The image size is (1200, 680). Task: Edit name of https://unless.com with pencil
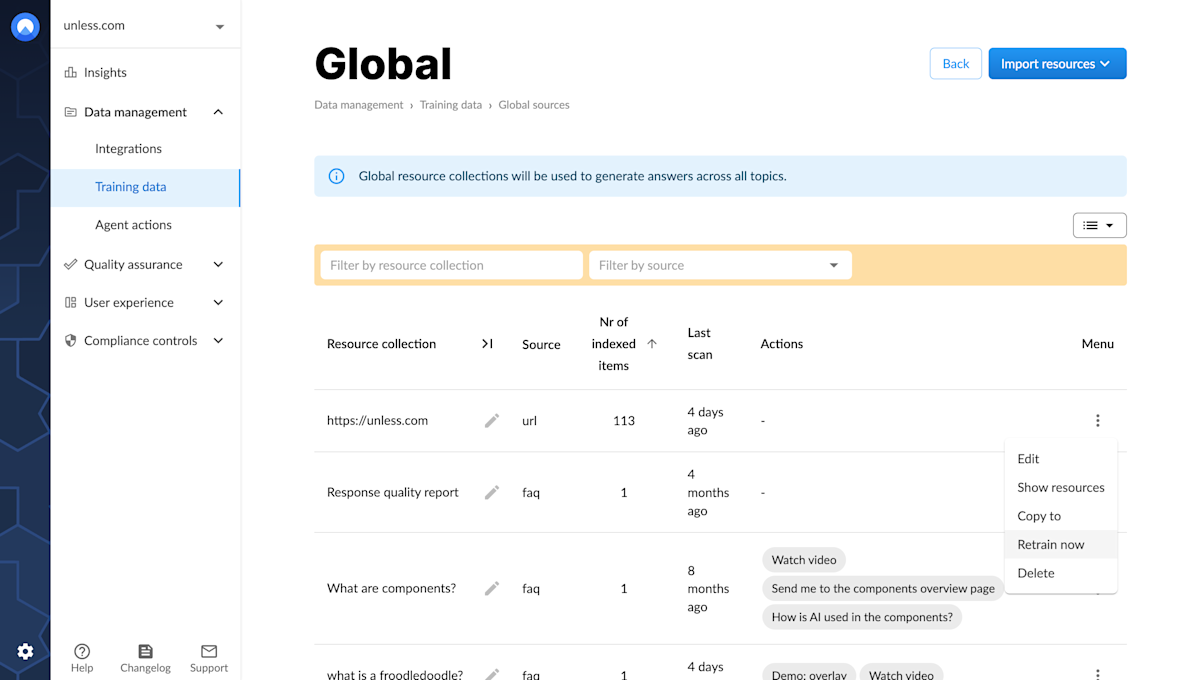[492, 421]
